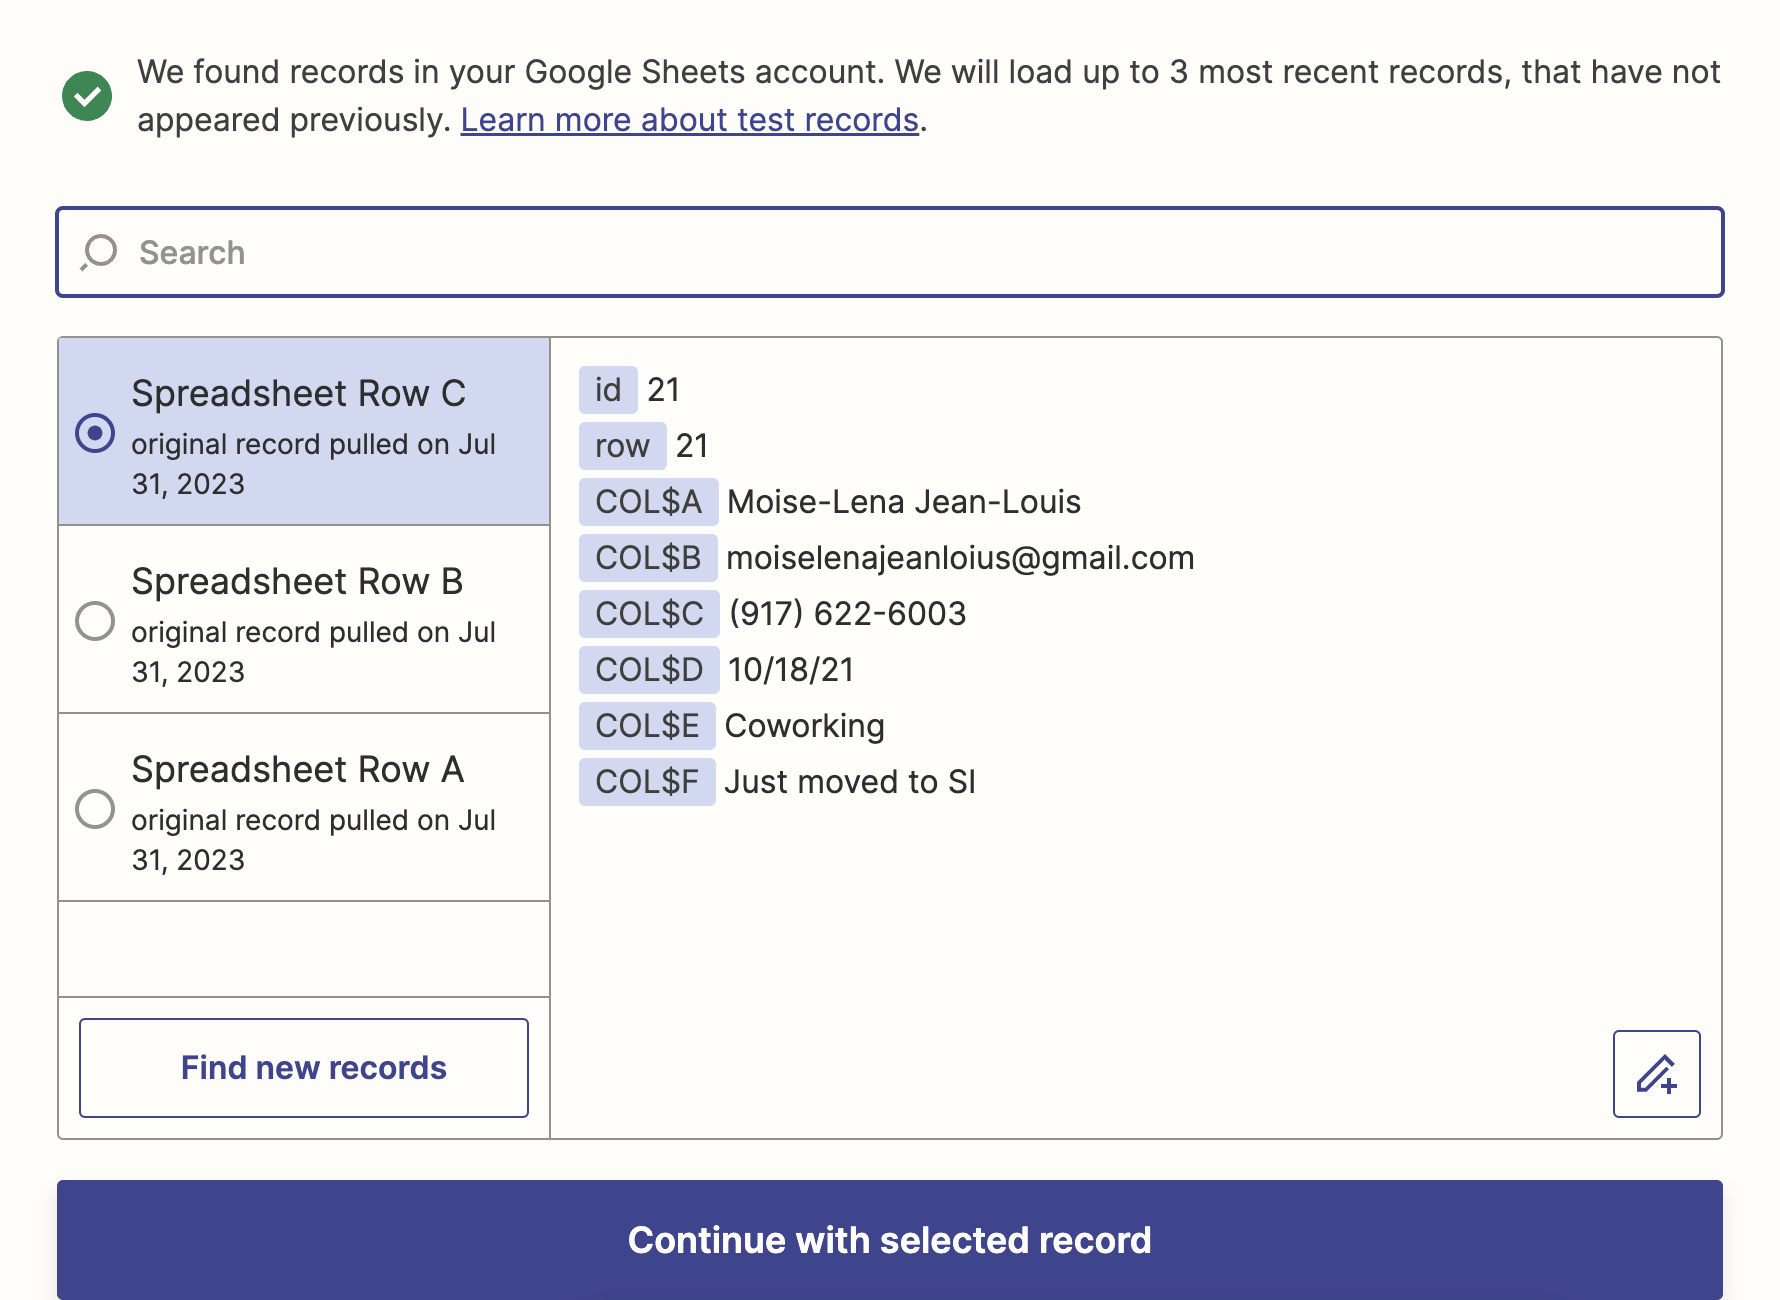Click the Just moved to SI value
Viewport: 1780px width, 1300px height.
pos(850,782)
